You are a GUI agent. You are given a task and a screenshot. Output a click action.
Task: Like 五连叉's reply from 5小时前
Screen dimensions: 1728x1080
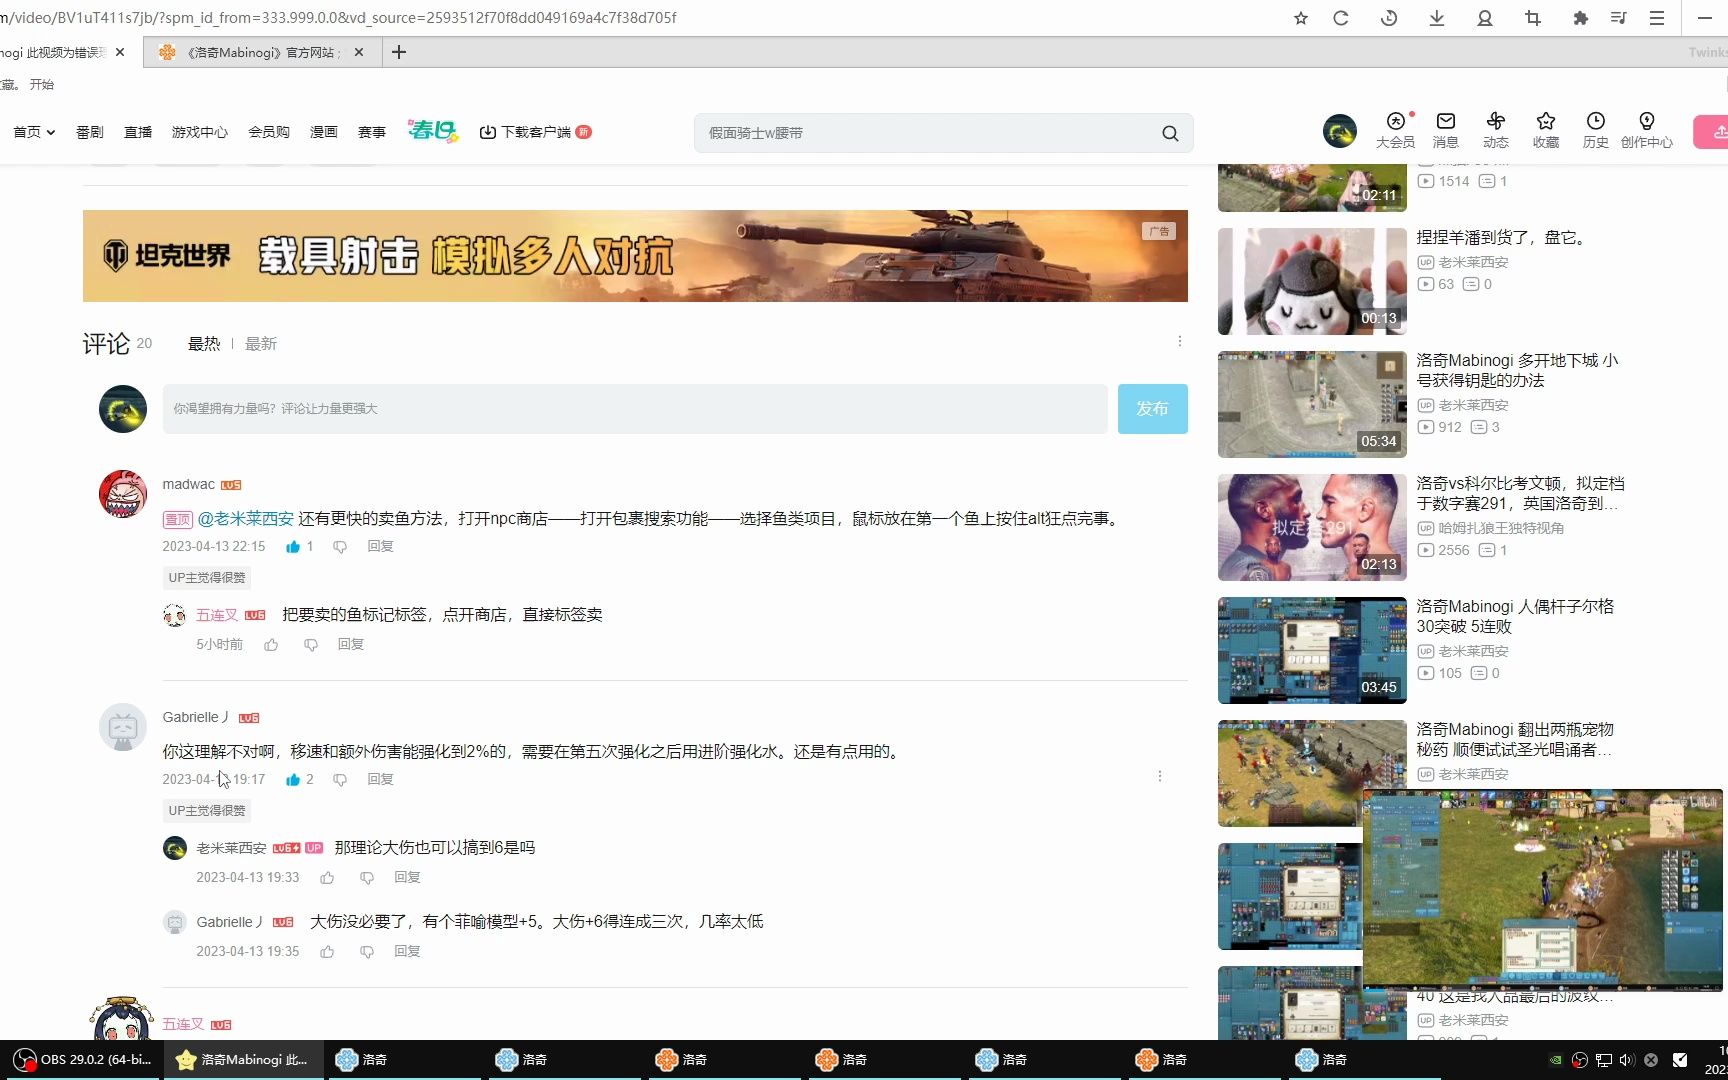tap(271, 645)
